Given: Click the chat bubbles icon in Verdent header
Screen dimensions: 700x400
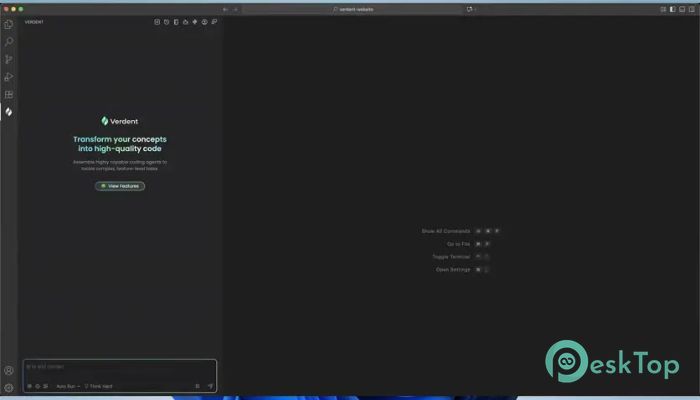Looking at the screenshot, I should tap(214, 22).
